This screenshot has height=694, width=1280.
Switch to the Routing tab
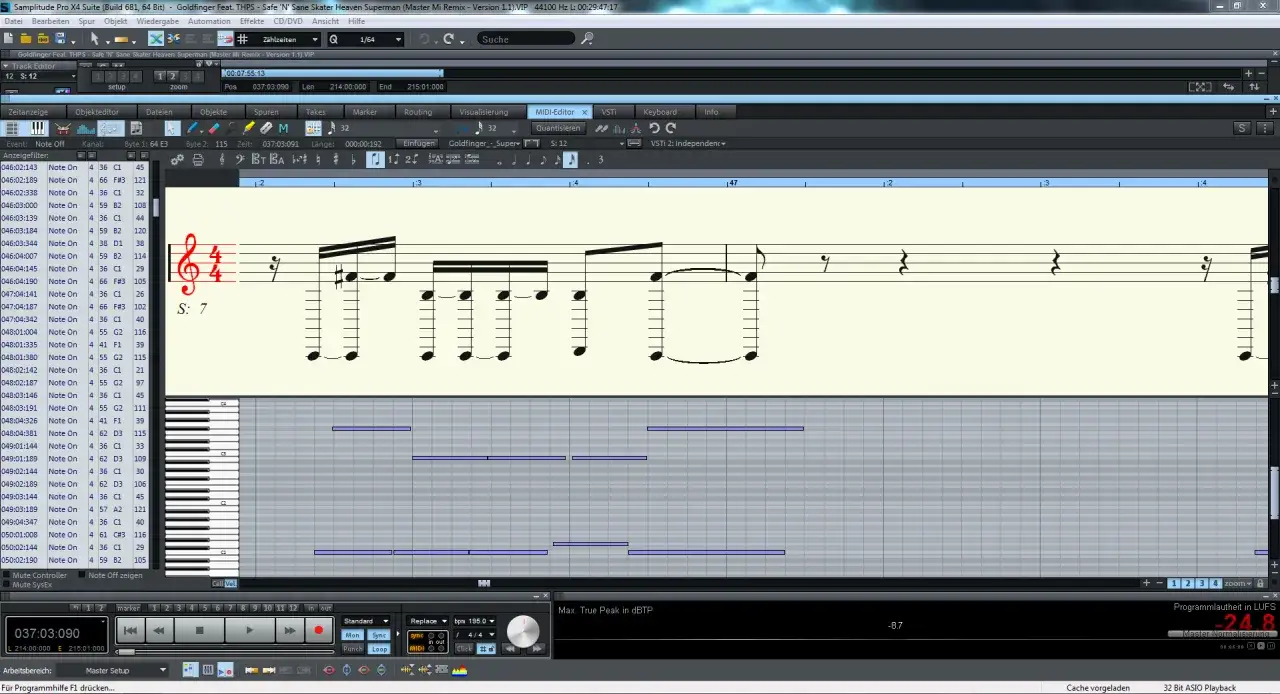[418, 112]
